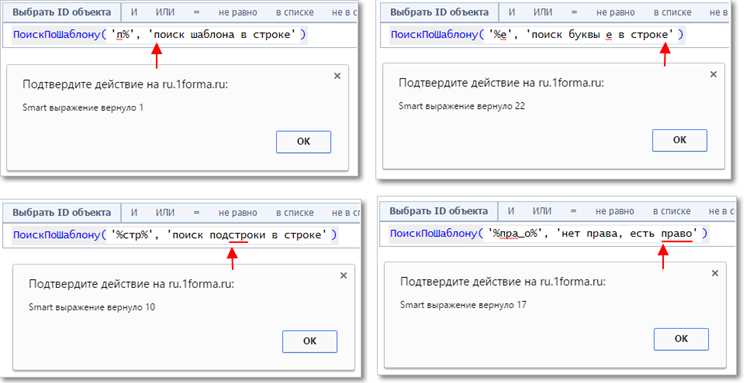Click 'Выбрать ID объекта' above the 'п%' expression
This screenshot has height=383, width=750.
click(62, 12)
